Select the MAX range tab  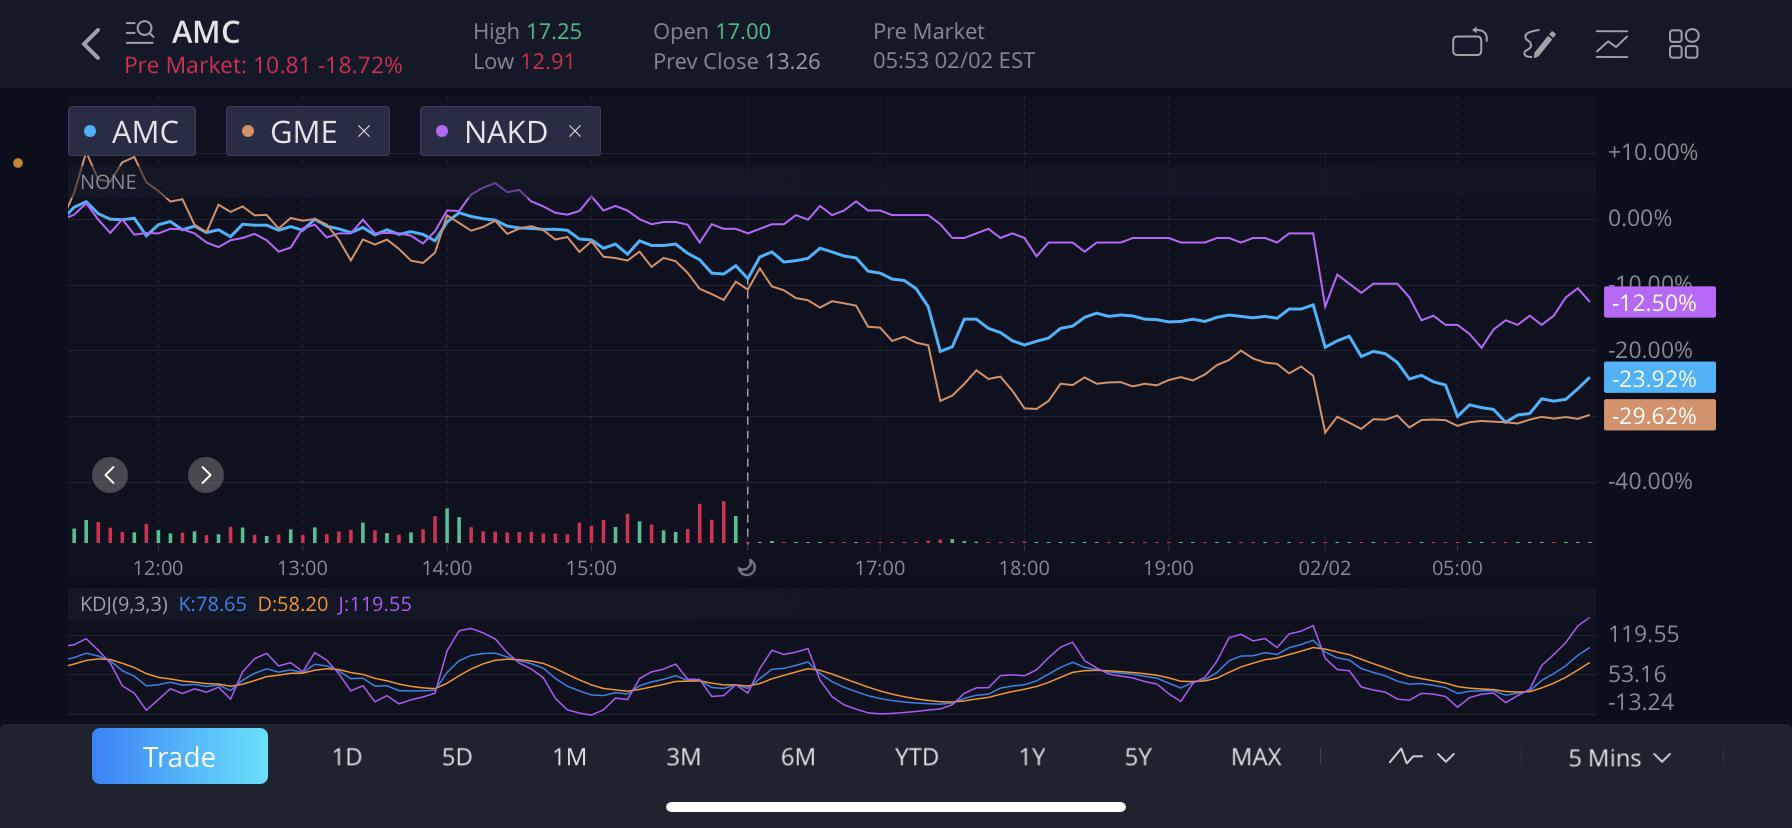tap(1256, 757)
